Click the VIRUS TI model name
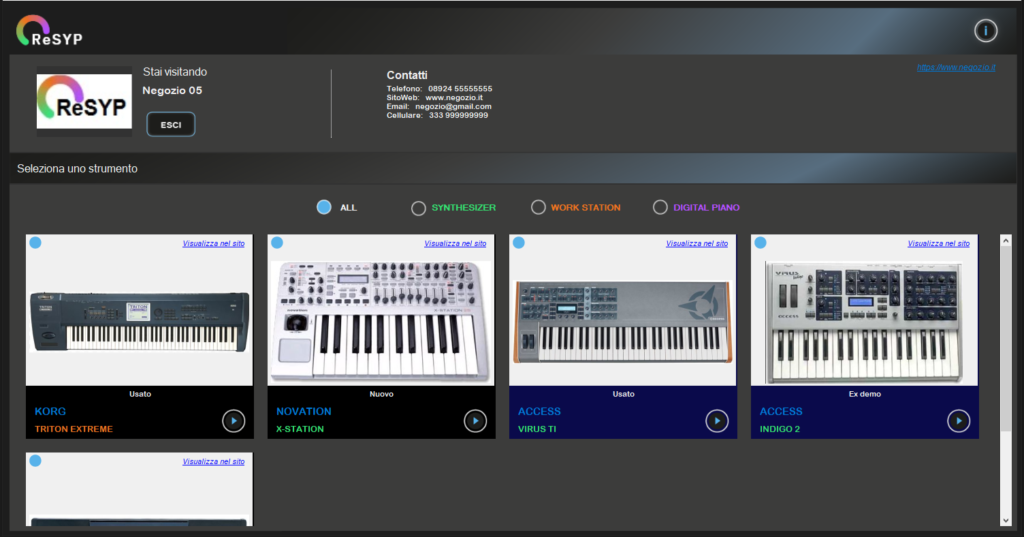The width and height of the screenshot is (1024, 537). point(537,429)
